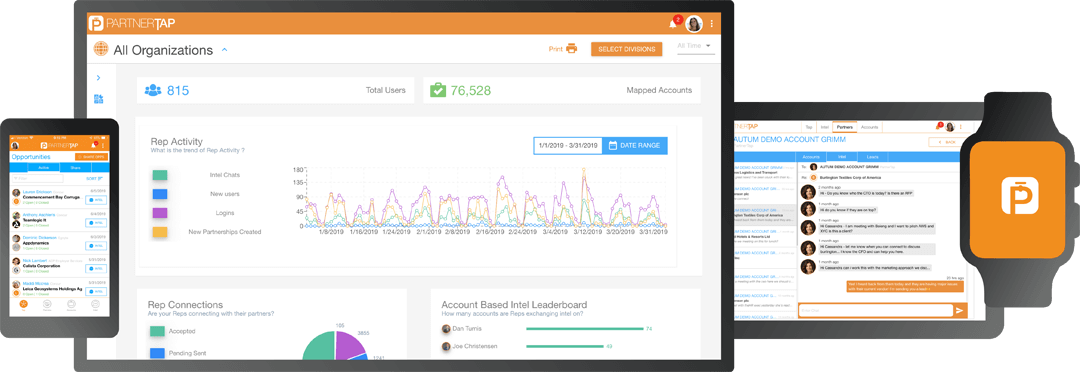Click the SELECT DIVISIONS button
This screenshot has width=1080, height=372.
pos(627,49)
